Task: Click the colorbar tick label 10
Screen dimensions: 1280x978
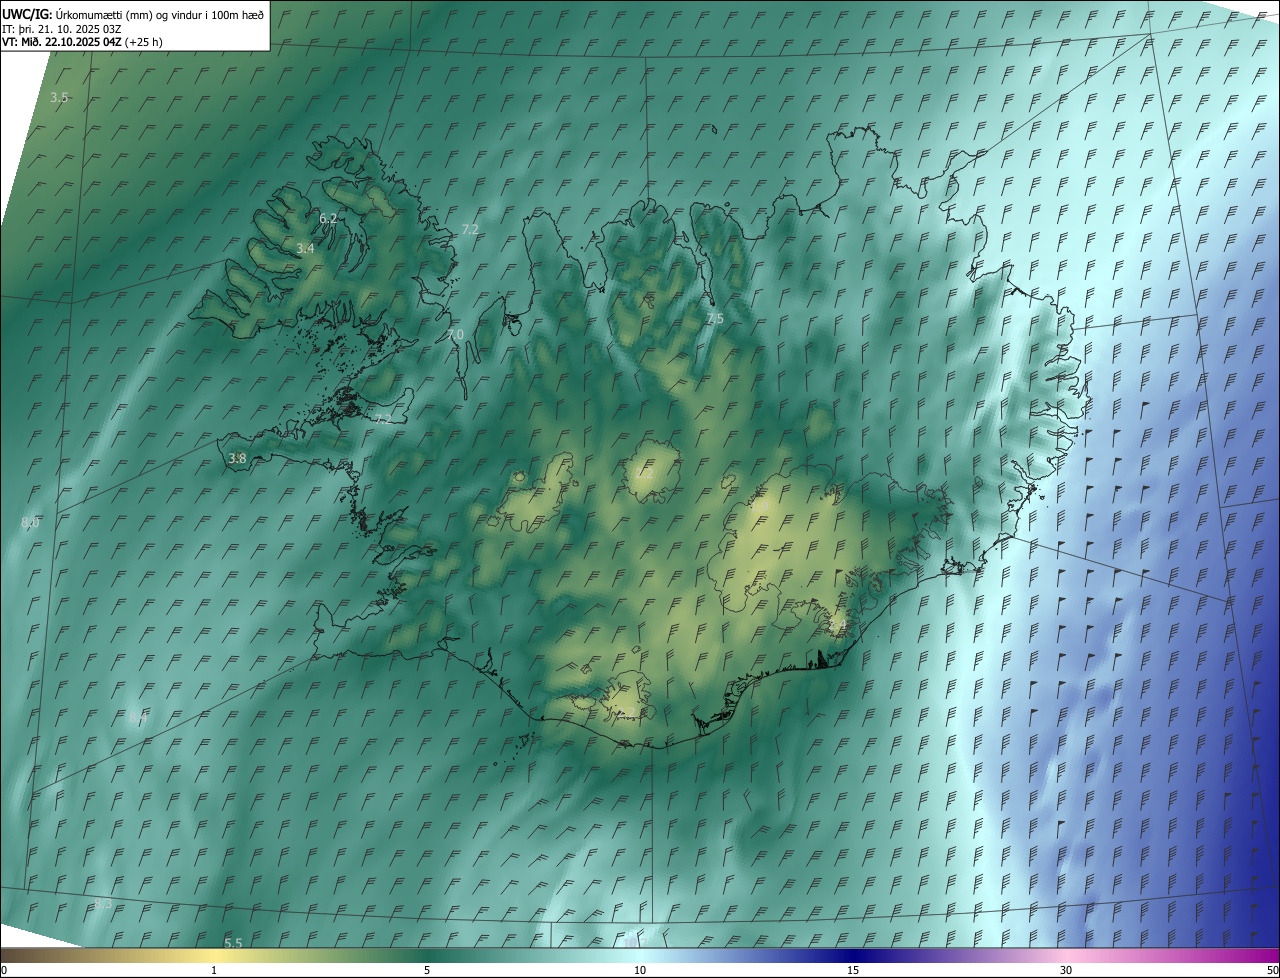Action: tap(640, 970)
